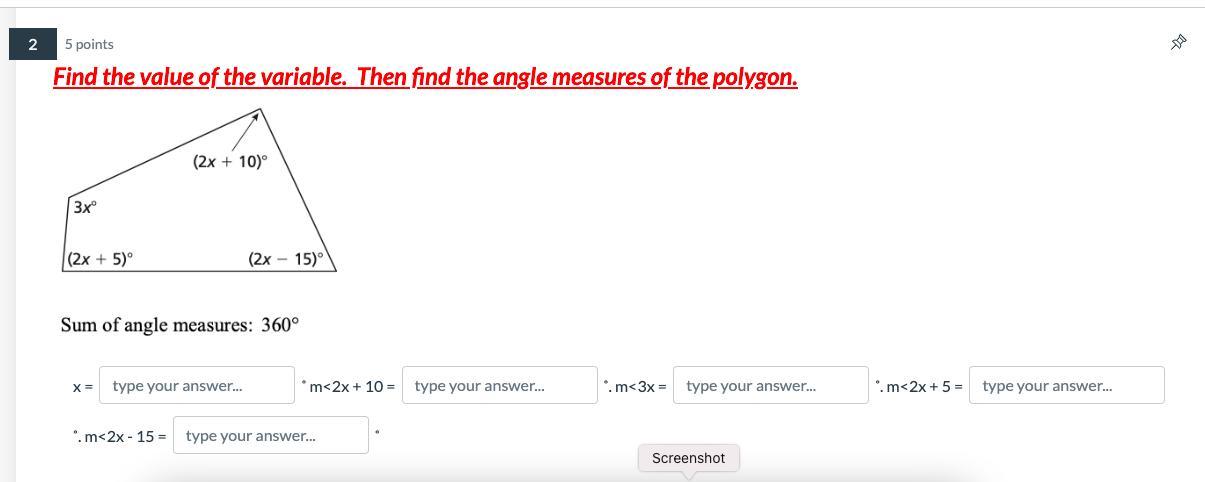This screenshot has width=1205, height=482.
Task: Click the 'Screenshot' tooltip label
Action: pos(688,458)
